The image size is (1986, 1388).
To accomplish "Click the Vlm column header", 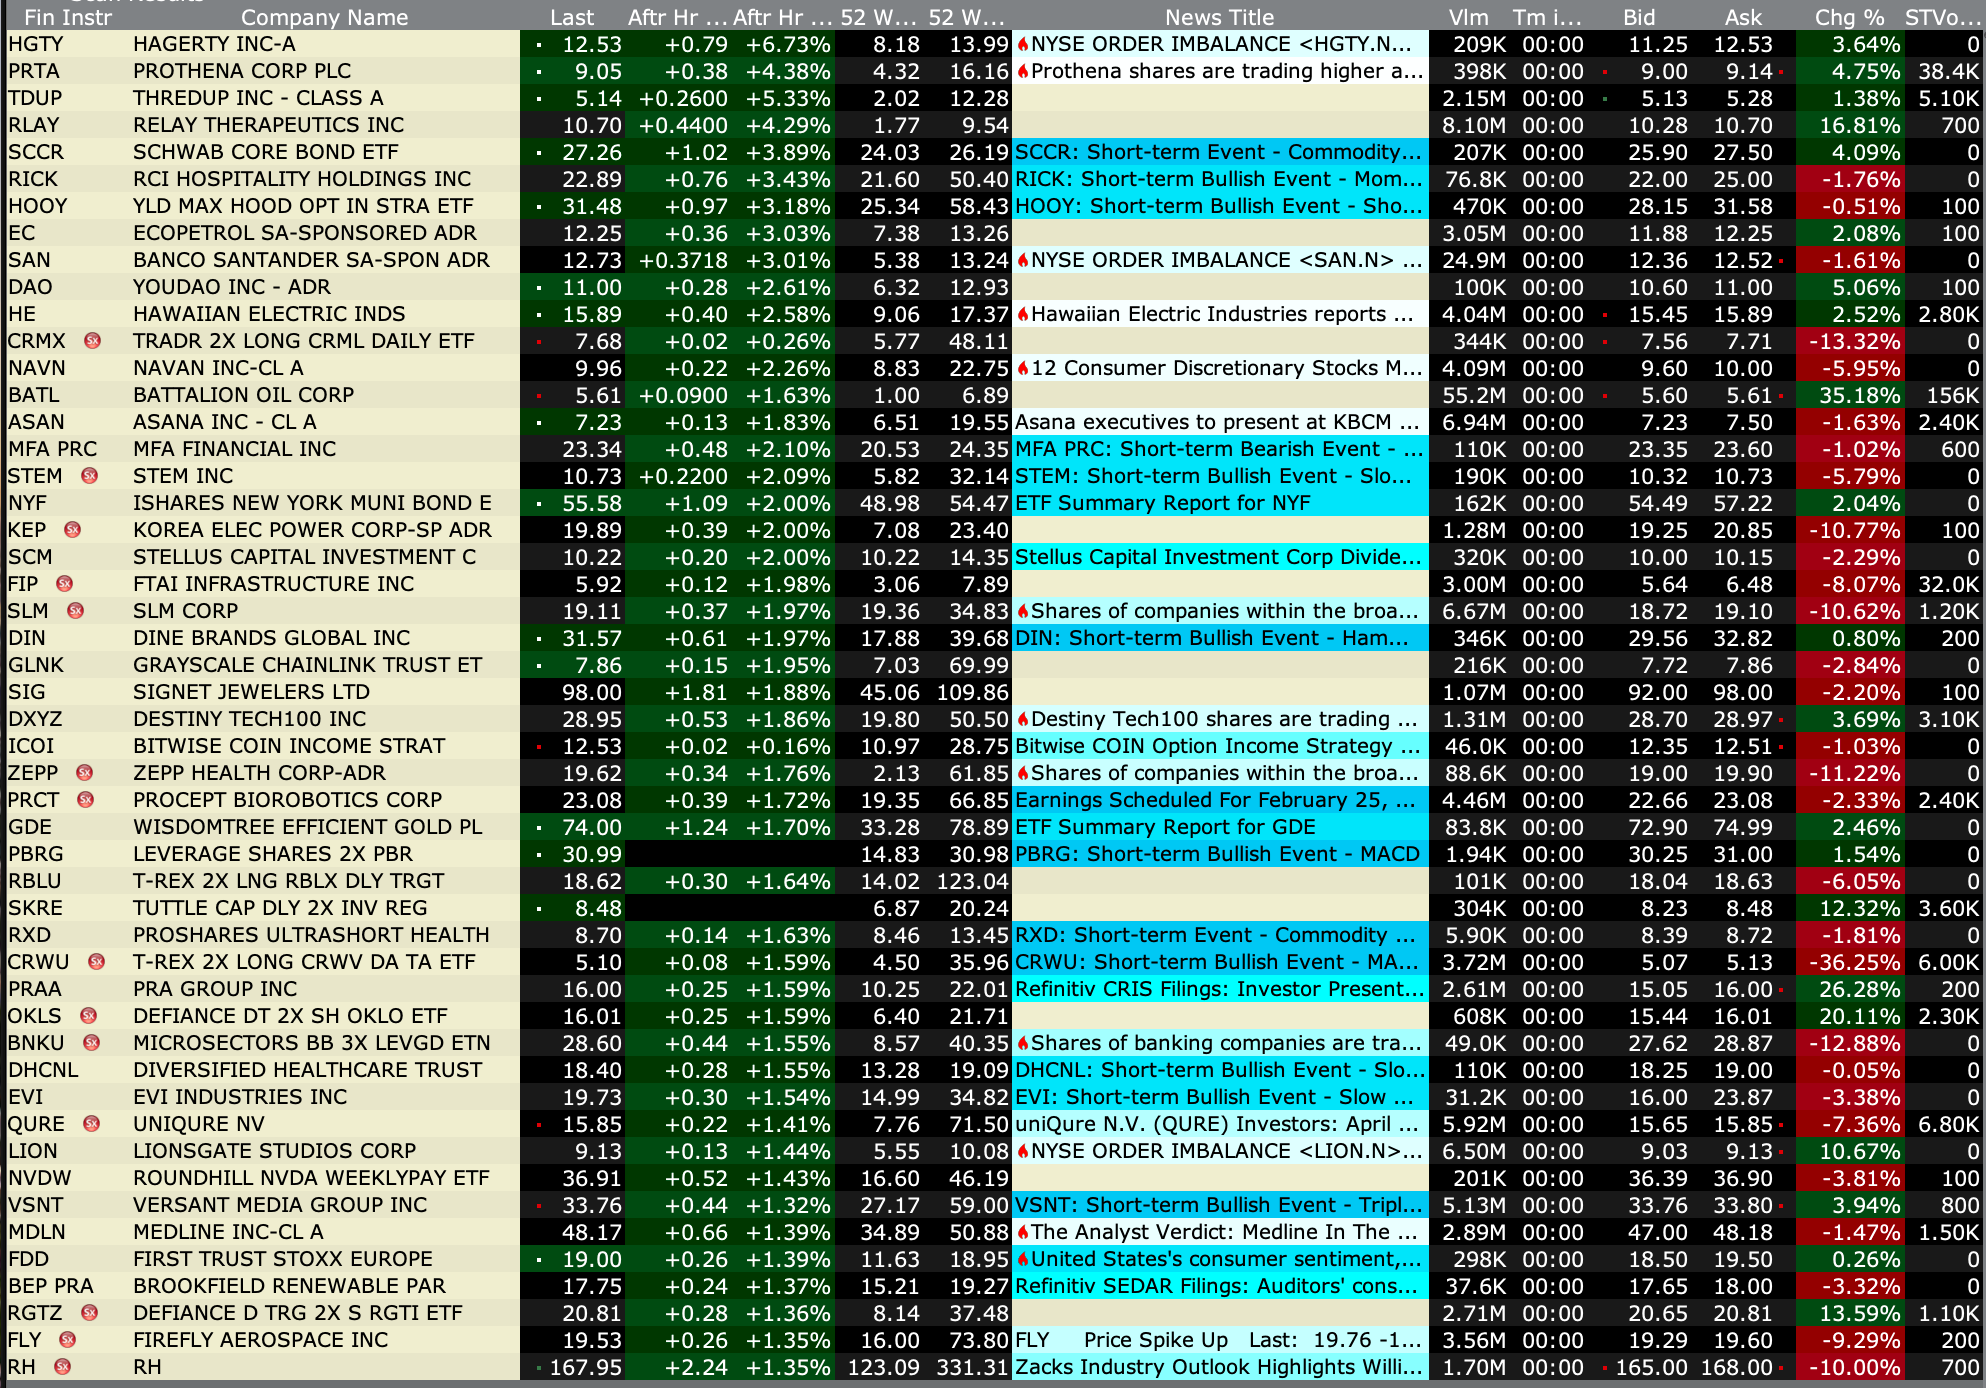I will click(1468, 17).
